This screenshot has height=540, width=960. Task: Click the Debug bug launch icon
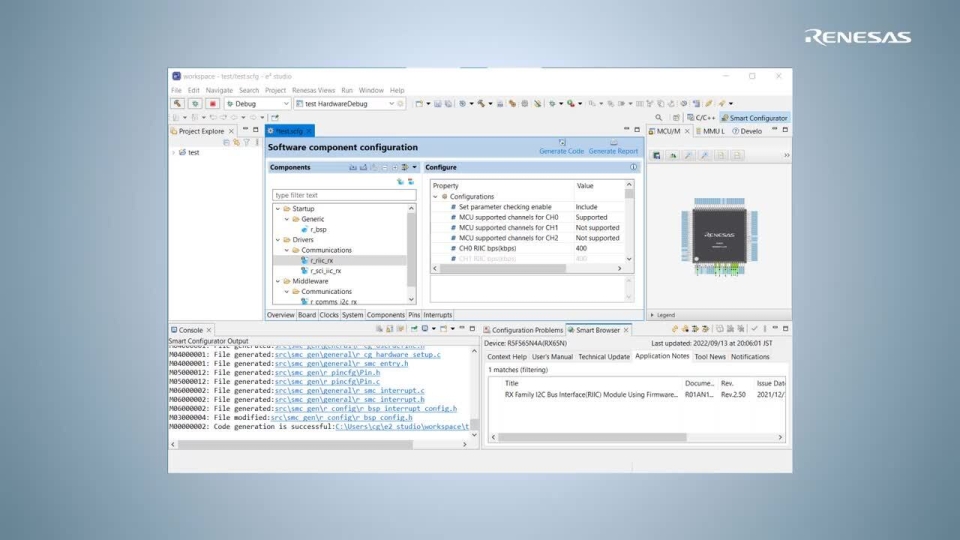195,103
